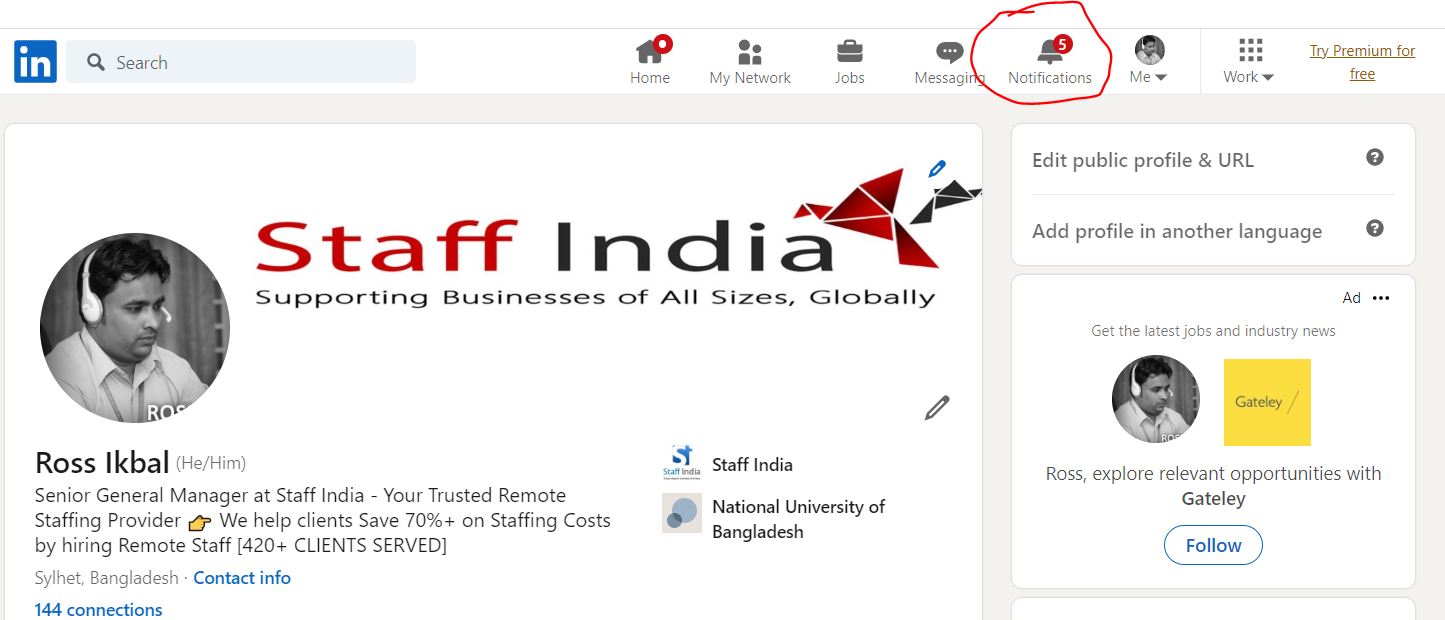Click the gray pencil to edit intro
Screen dimensions: 1445x620
(x=937, y=407)
